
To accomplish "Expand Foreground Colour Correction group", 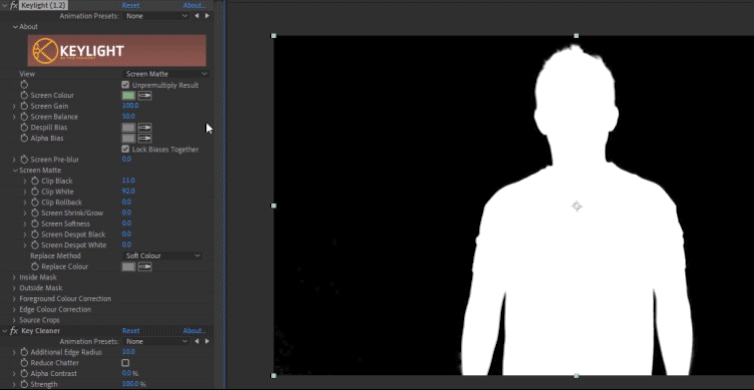I will pyautogui.click(x=14, y=299).
